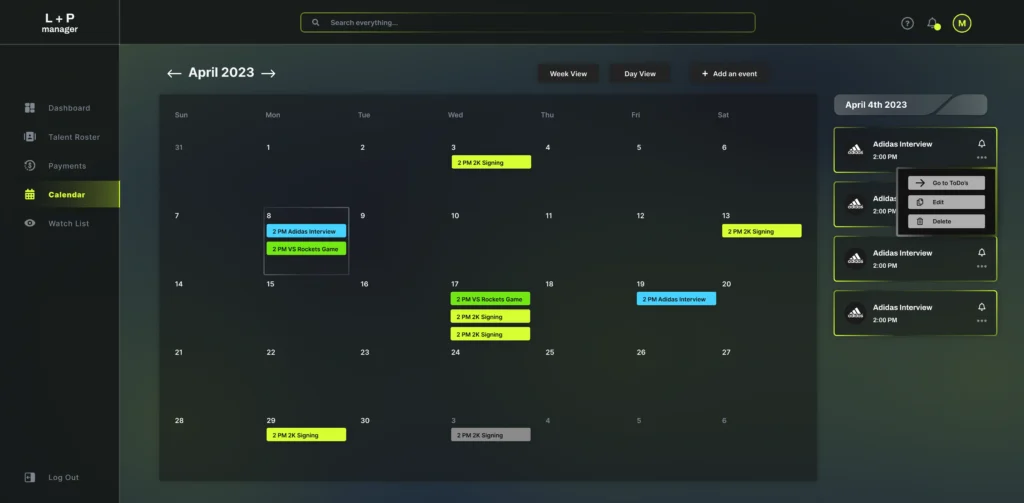Image resolution: width=1024 pixels, height=503 pixels.
Task: Select the Calendar sidebar item
Action: point(60,195)
